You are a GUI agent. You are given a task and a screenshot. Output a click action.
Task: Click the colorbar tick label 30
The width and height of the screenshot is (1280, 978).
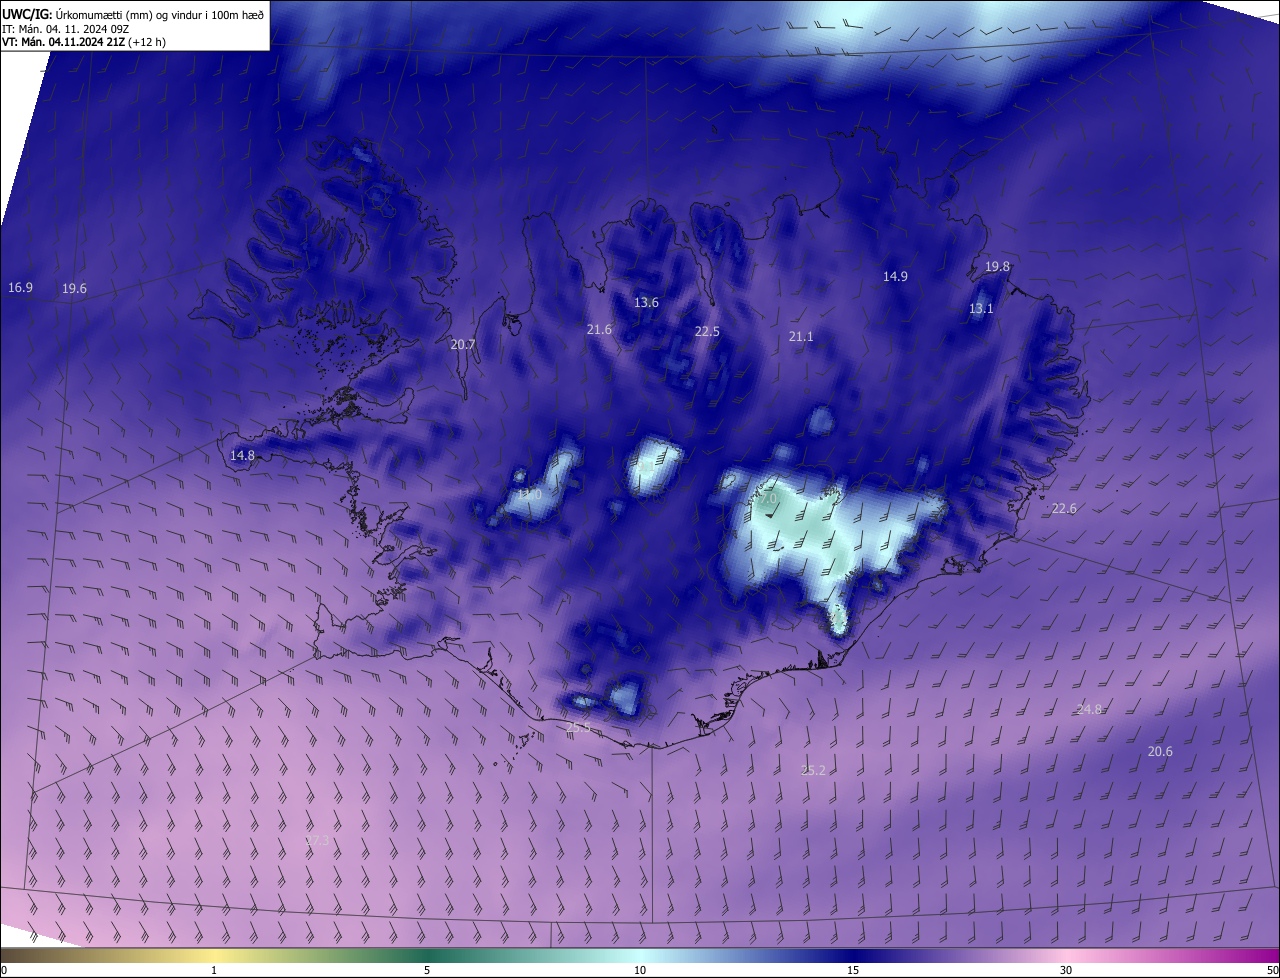pos(1066,970)
